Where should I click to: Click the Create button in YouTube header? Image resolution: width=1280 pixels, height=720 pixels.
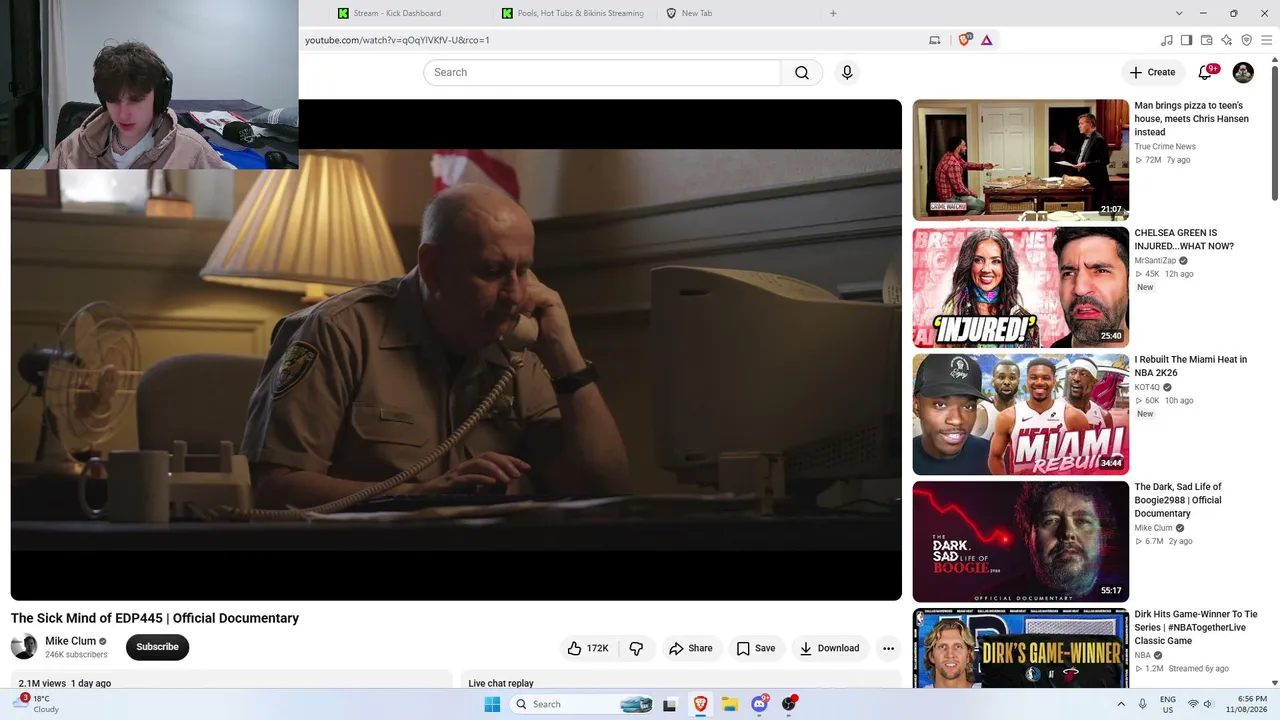tap(1152, 72)
